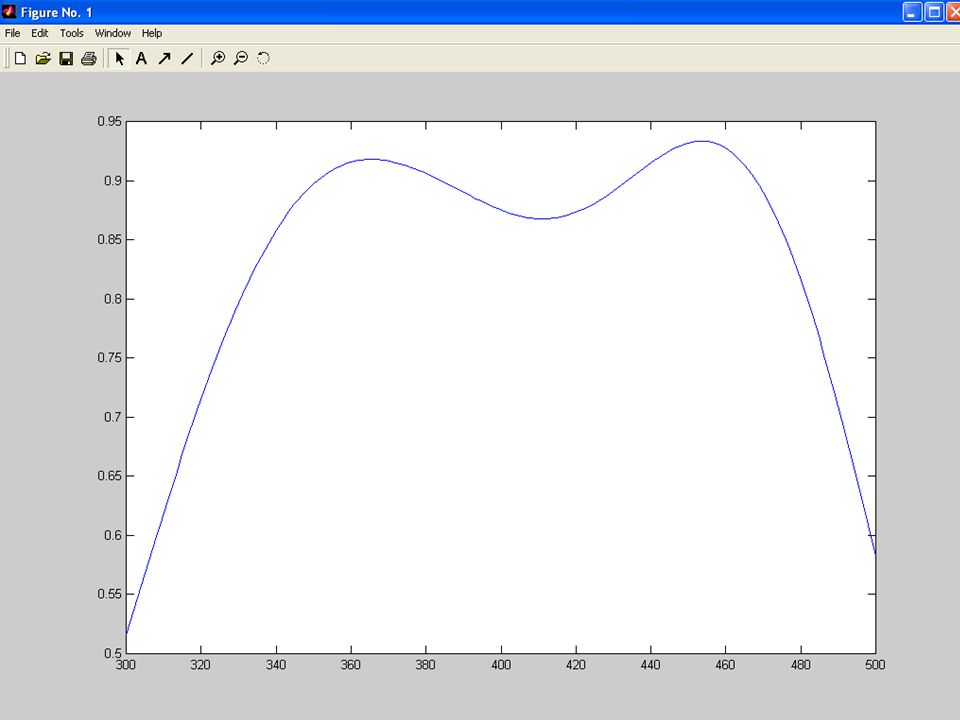The width and height of the screenshot is (960, 720).
Task: Minimize the Figure No. 1 window
Action: coord(912,12)
